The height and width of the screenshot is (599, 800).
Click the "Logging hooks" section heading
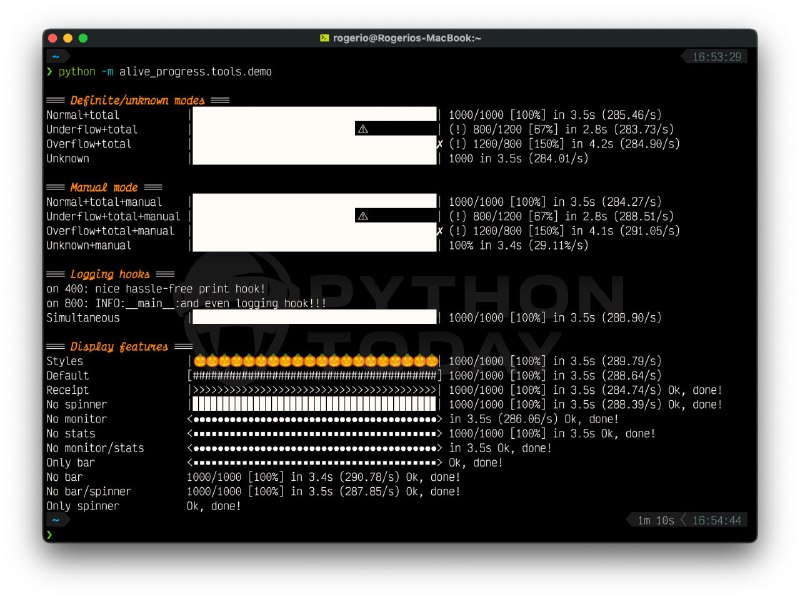110,274
